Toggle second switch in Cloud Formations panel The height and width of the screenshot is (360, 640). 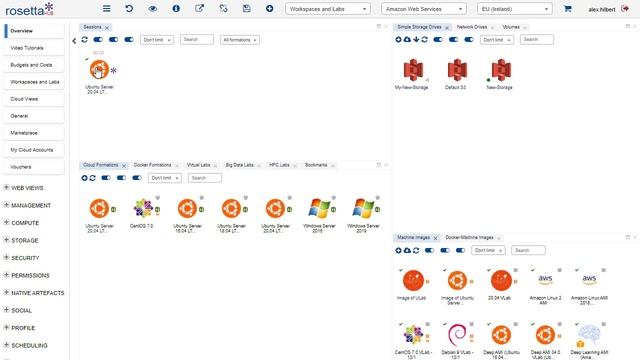point(121,178)
